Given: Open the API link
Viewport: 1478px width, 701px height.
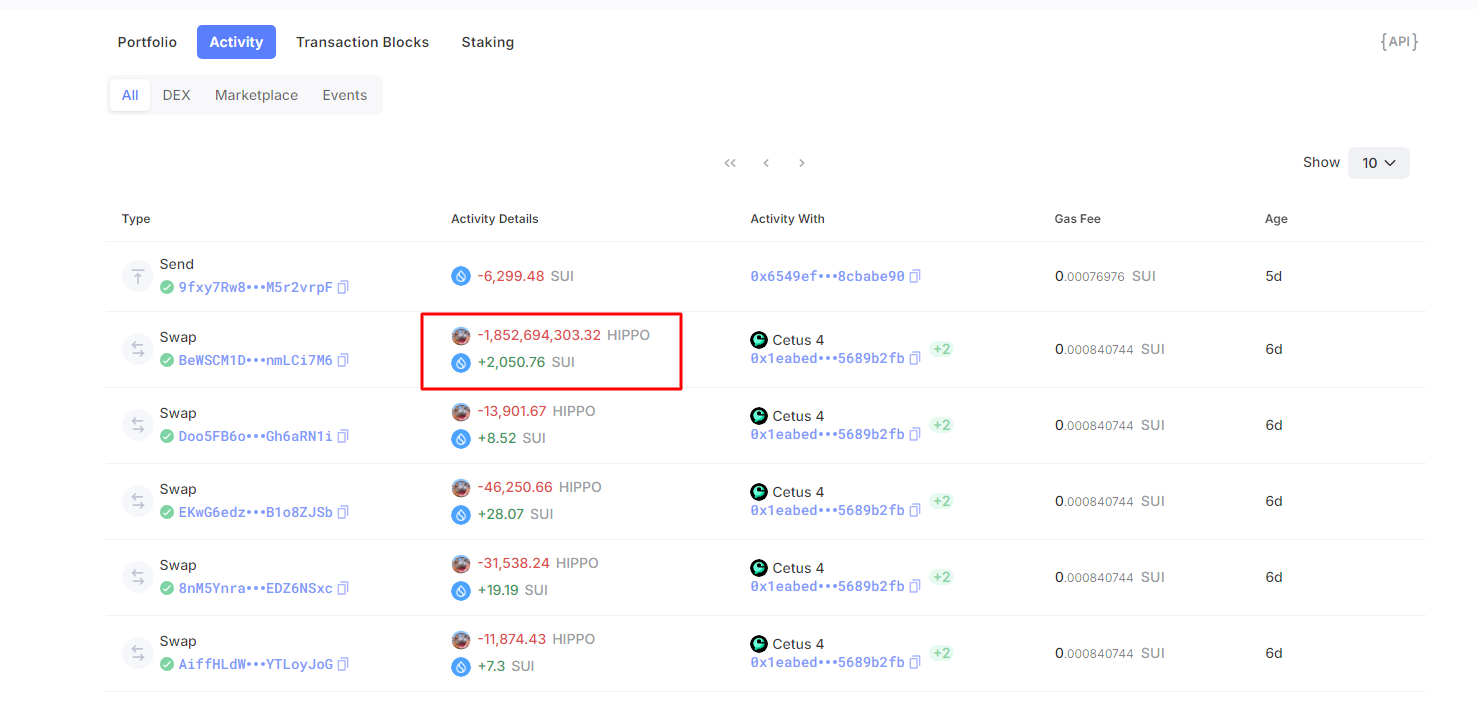Looking at the screenshot, I should [1398, 41].
